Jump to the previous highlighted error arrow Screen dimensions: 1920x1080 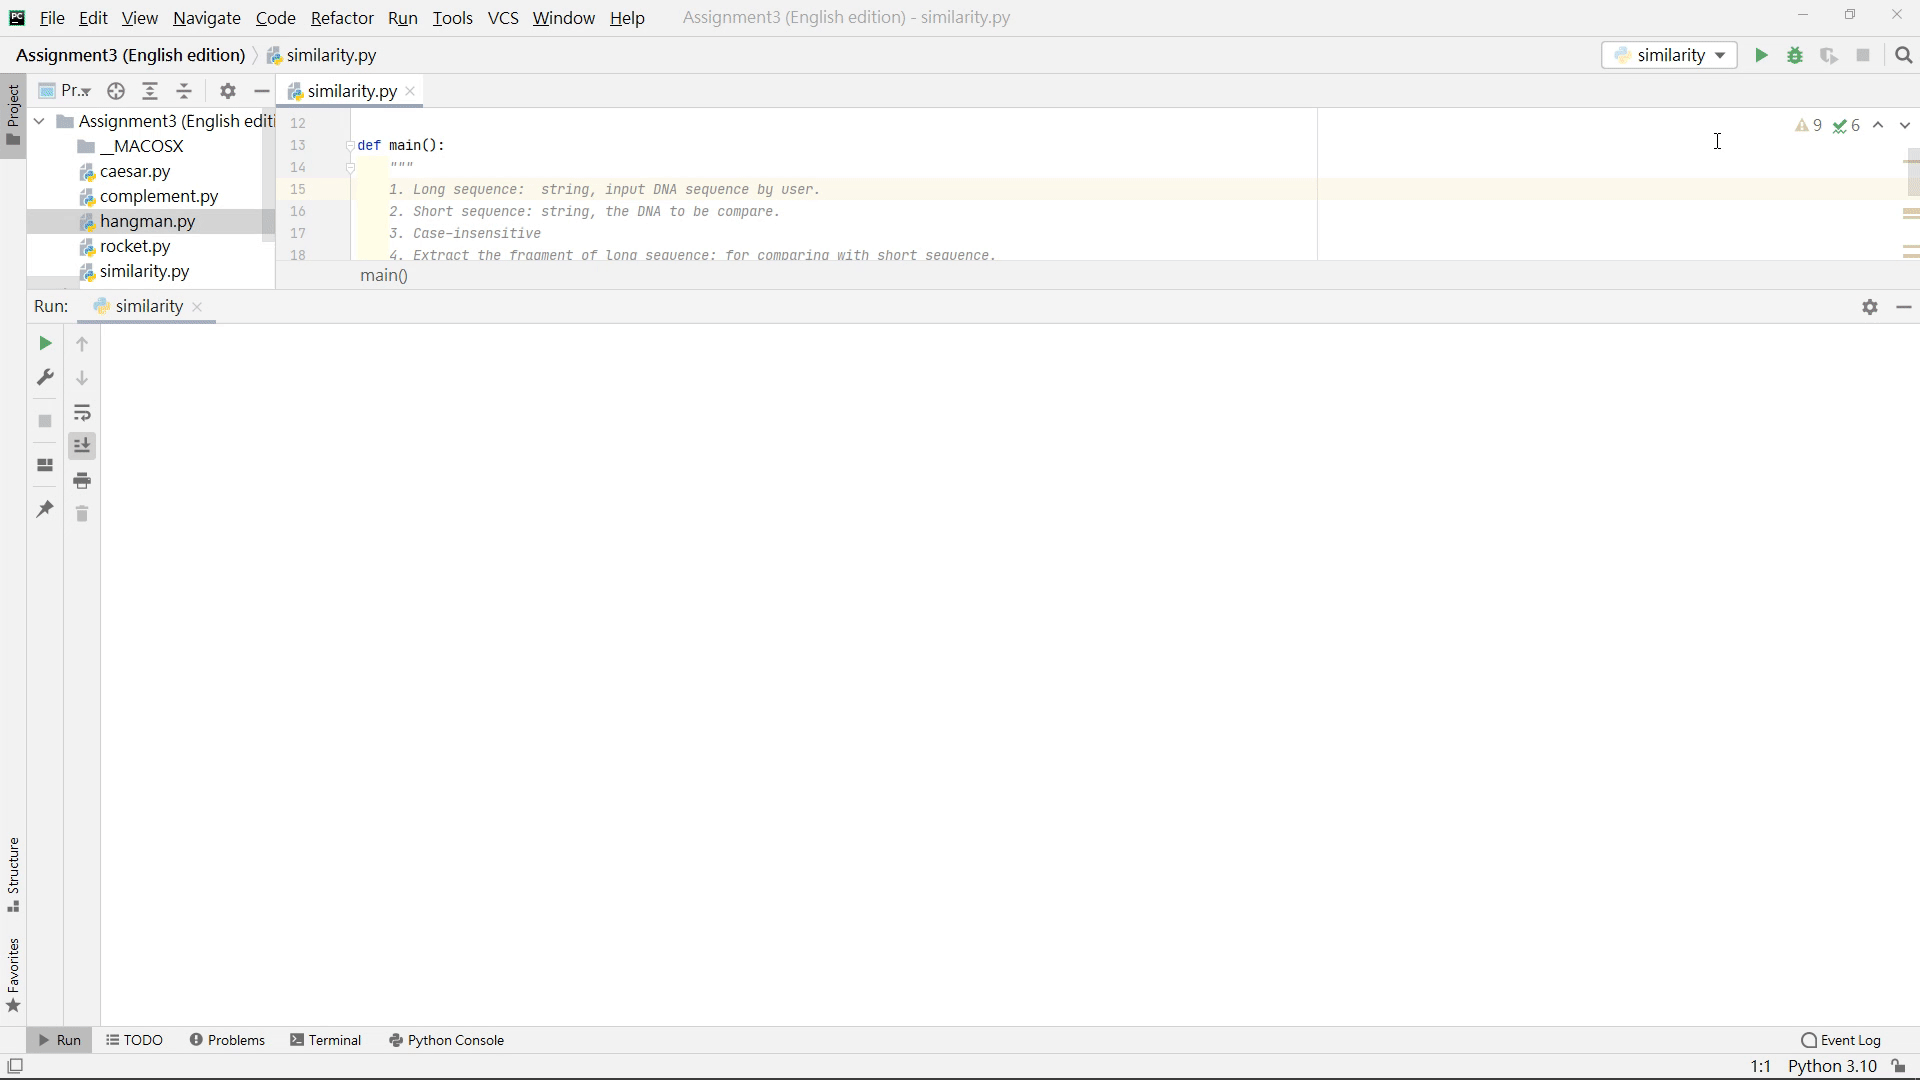(x=1878, y=125)
